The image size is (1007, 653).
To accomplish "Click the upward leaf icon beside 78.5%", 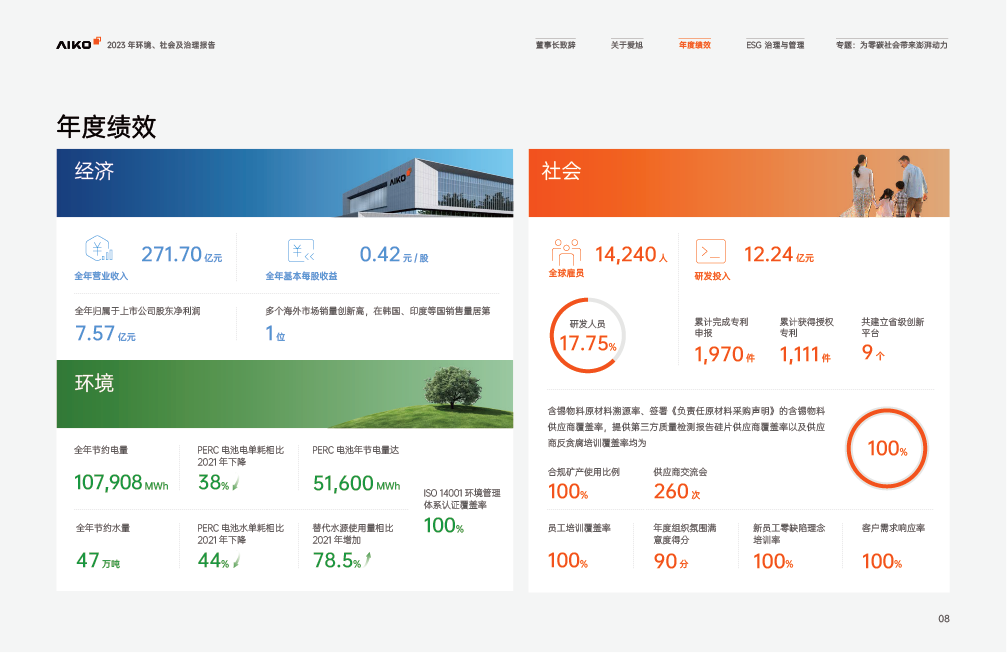I will click(x=368, y=561).
